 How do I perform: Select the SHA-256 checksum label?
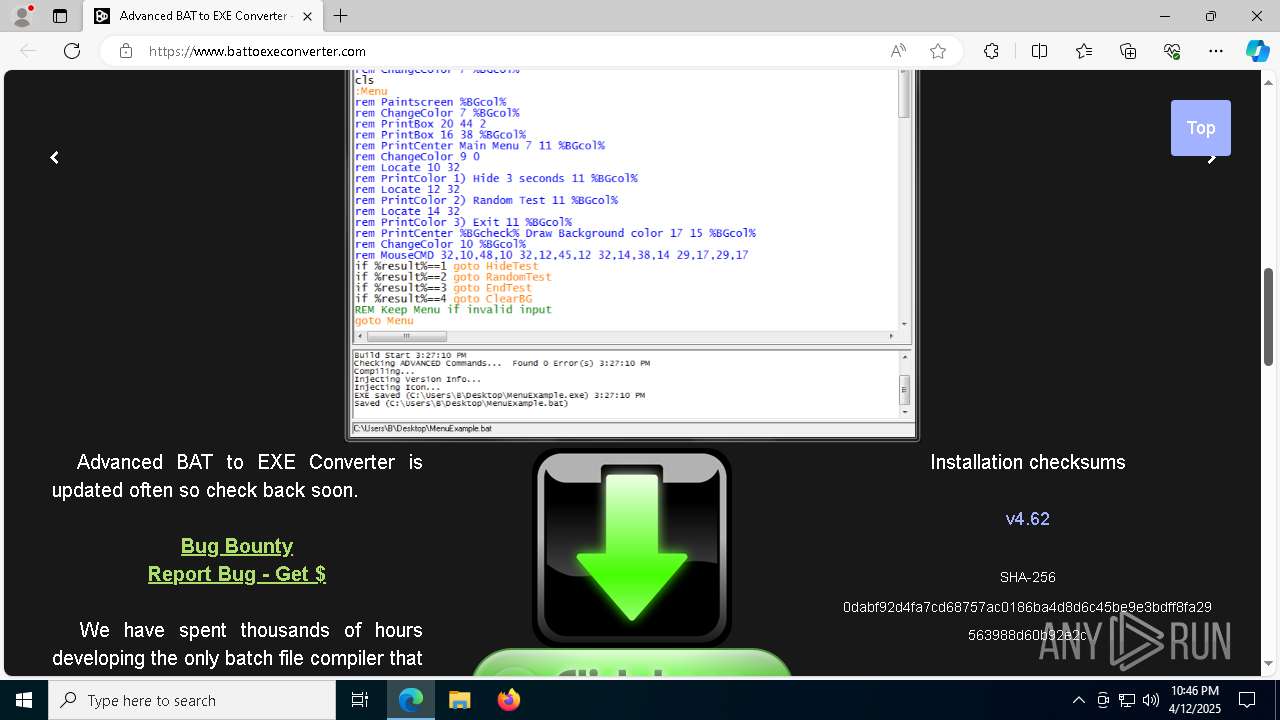1027,577
